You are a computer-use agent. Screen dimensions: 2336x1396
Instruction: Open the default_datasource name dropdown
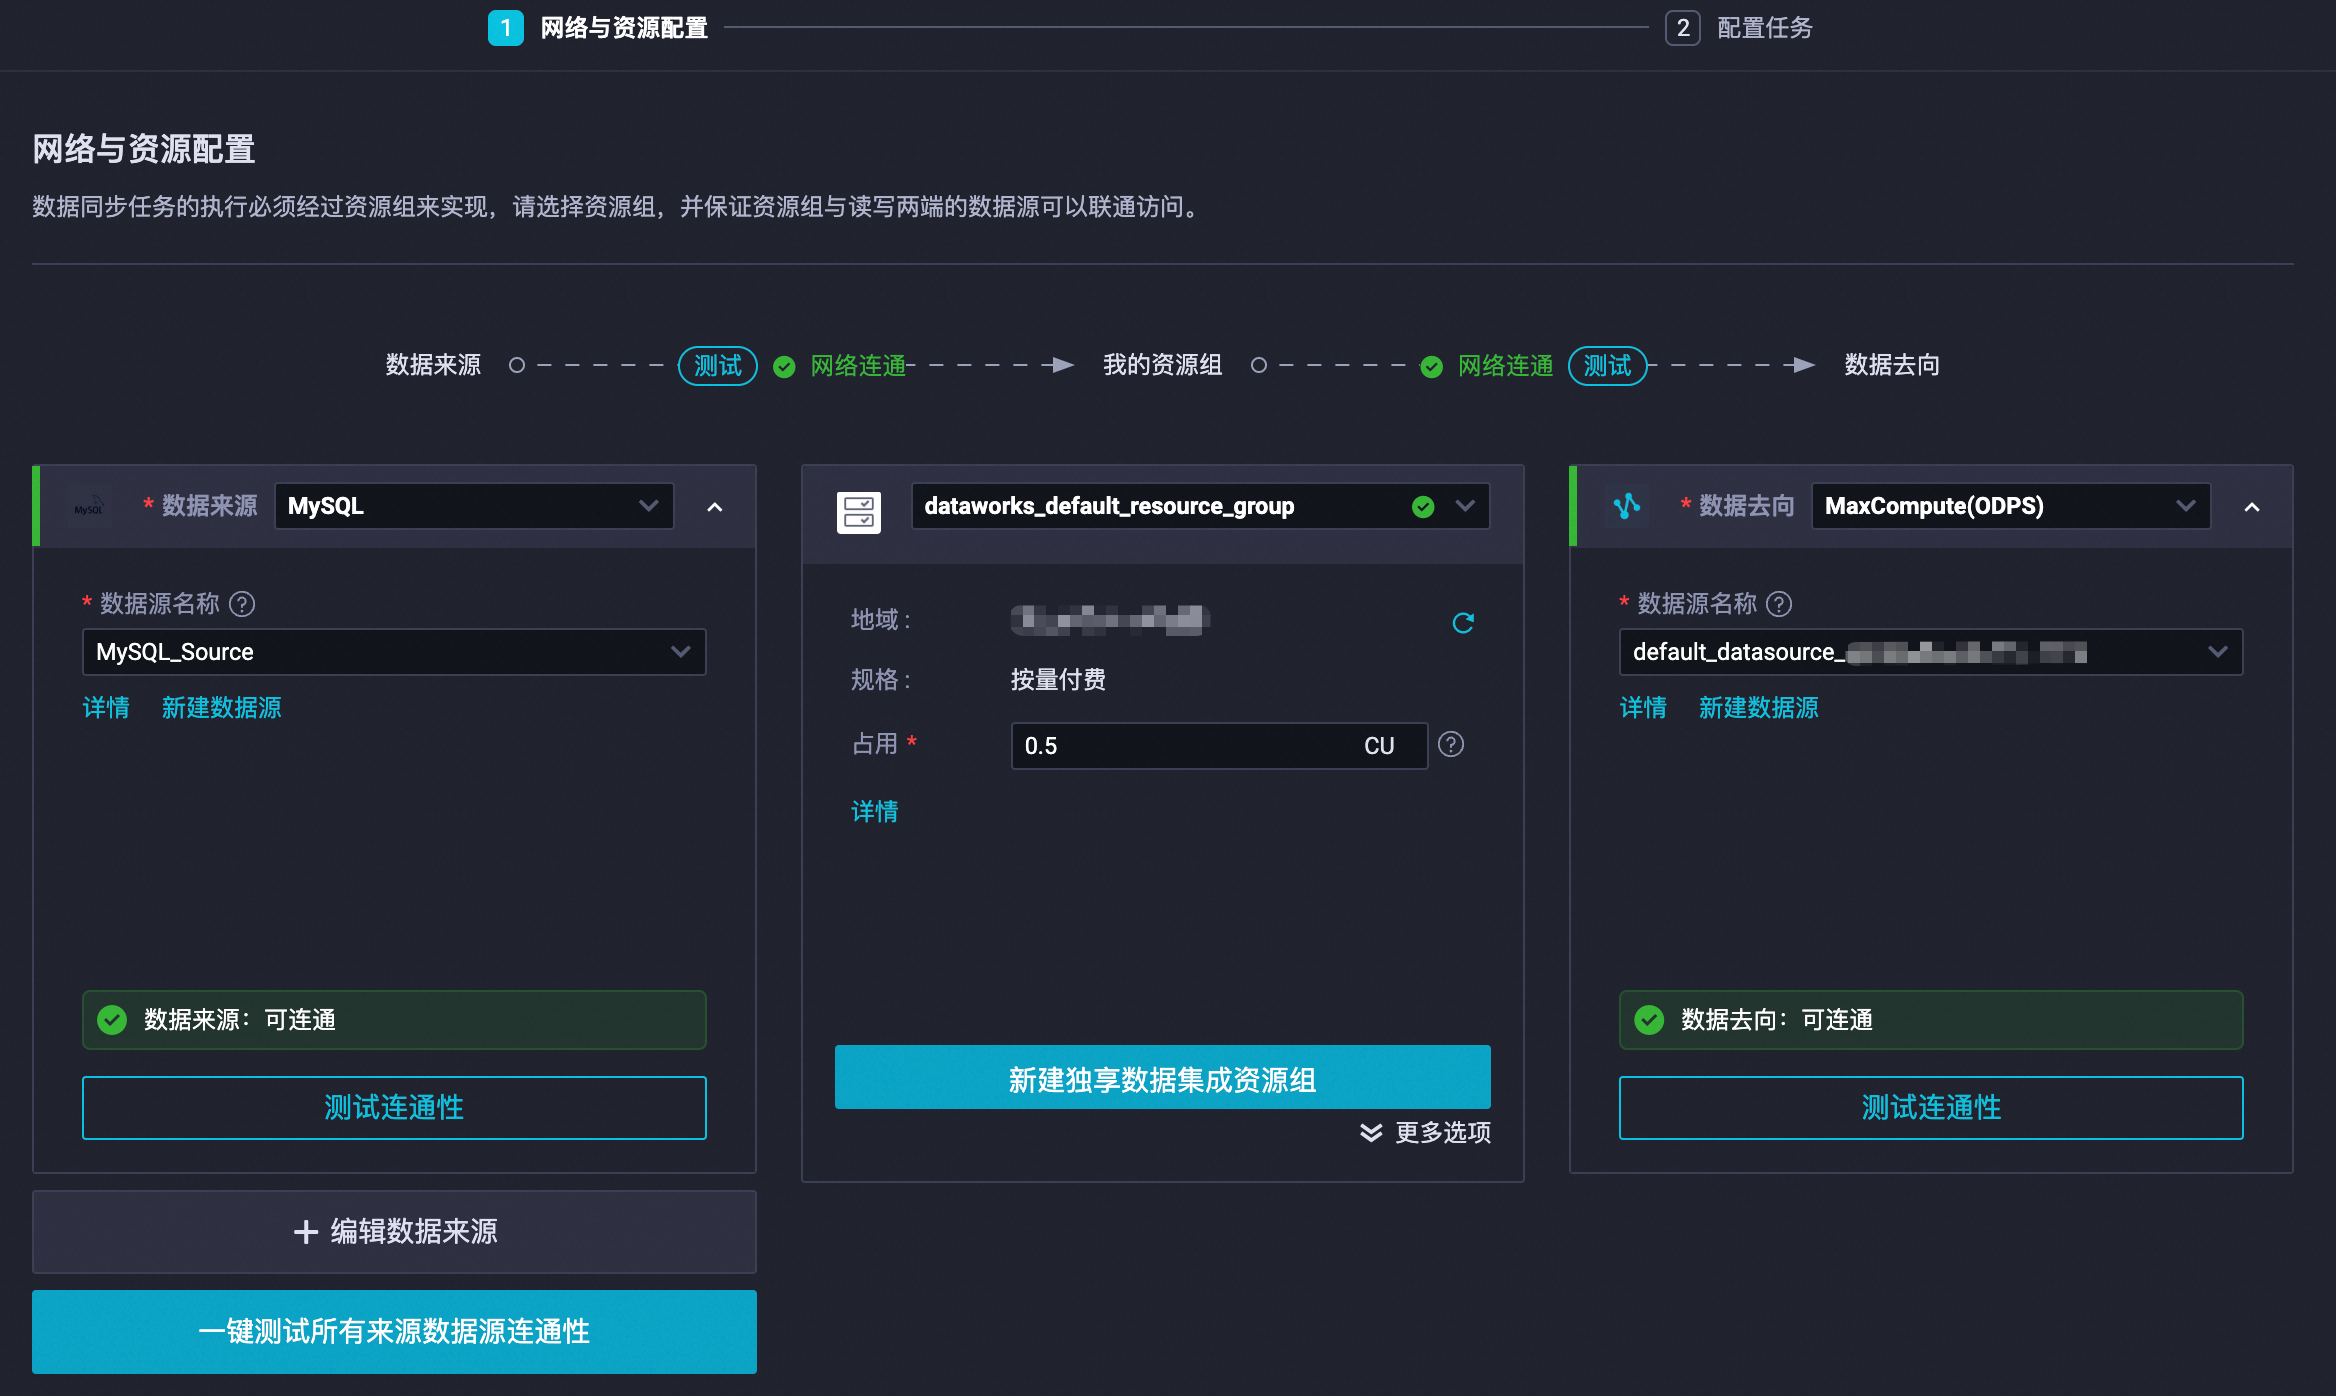1931,652
